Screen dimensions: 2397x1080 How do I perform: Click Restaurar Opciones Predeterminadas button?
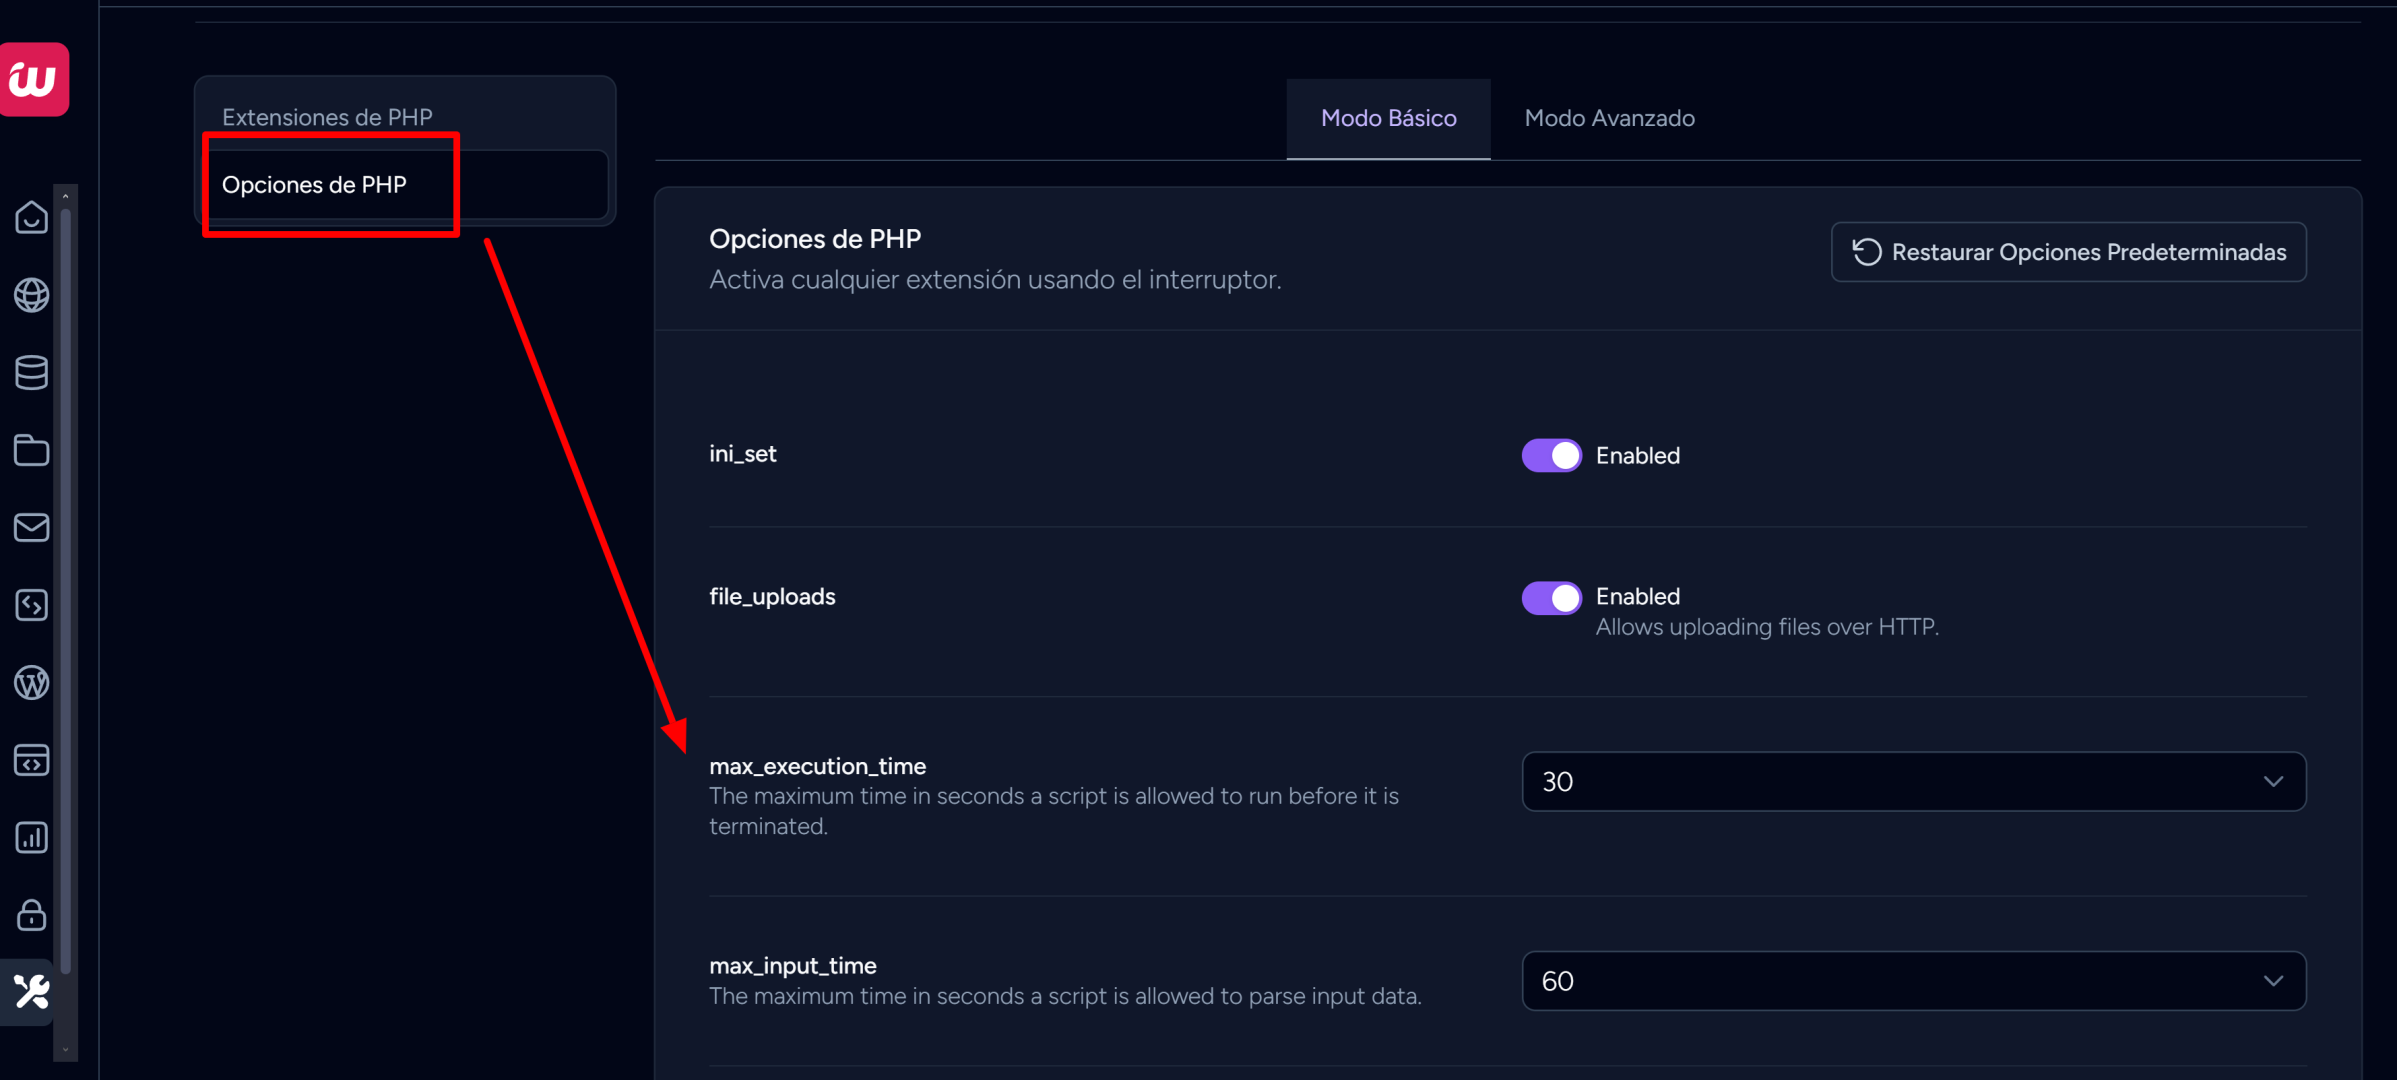[2068, 252]
